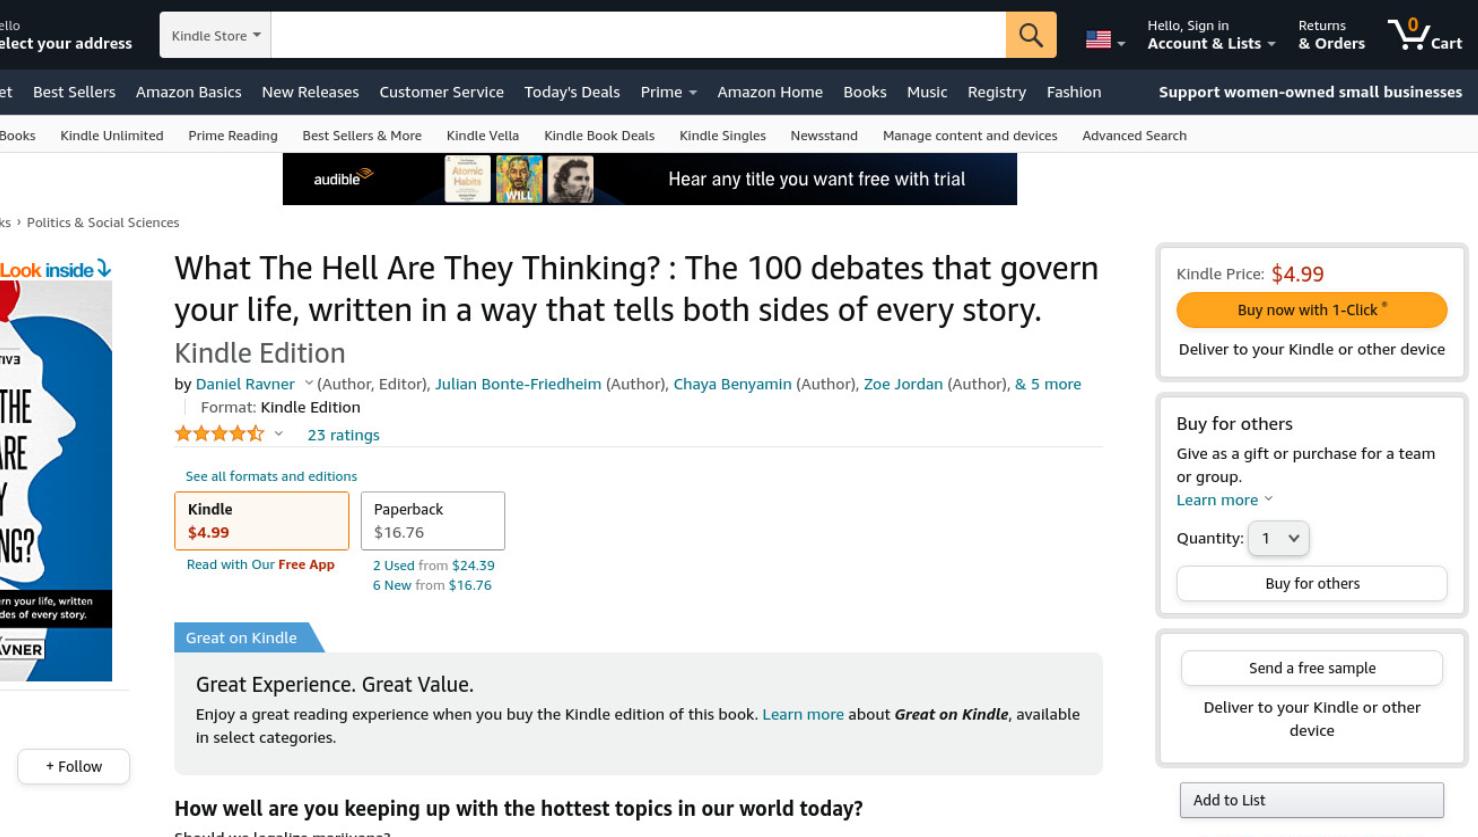Click the audible free trial banner text

click(x=816, y=179)
